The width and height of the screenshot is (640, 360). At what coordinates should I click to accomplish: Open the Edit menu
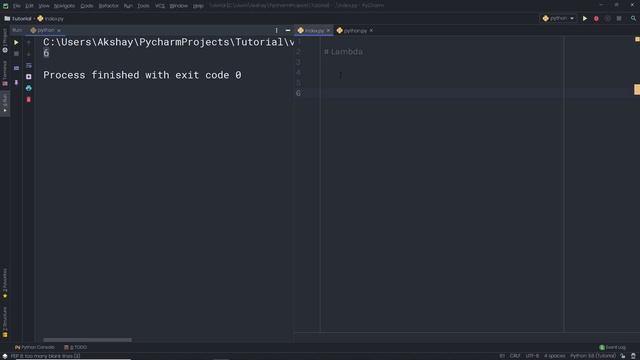coord(29,6)
